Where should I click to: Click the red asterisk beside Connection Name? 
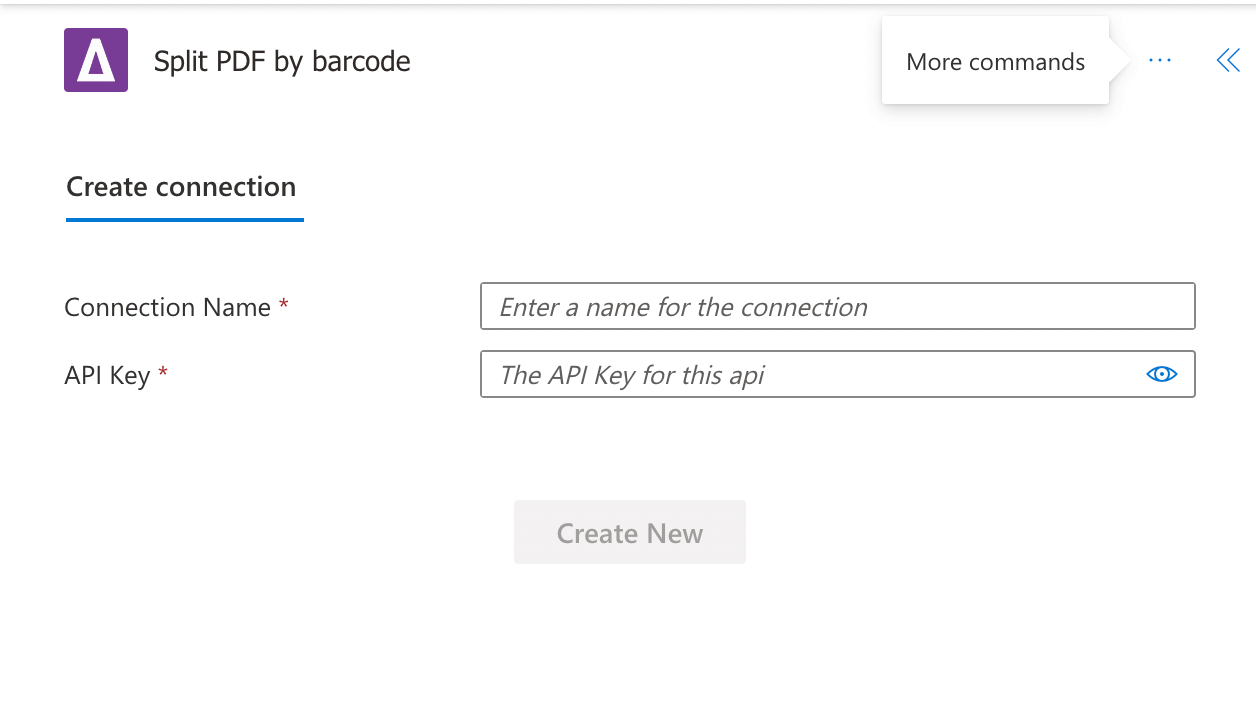(284, 305)
